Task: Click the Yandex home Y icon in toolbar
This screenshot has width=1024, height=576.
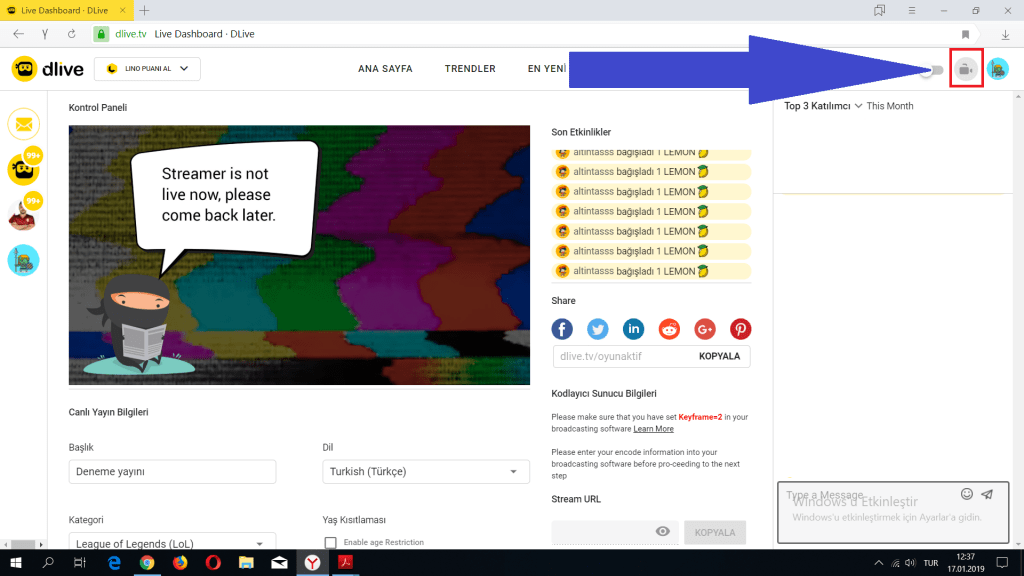Action: (x=45, y=34)
